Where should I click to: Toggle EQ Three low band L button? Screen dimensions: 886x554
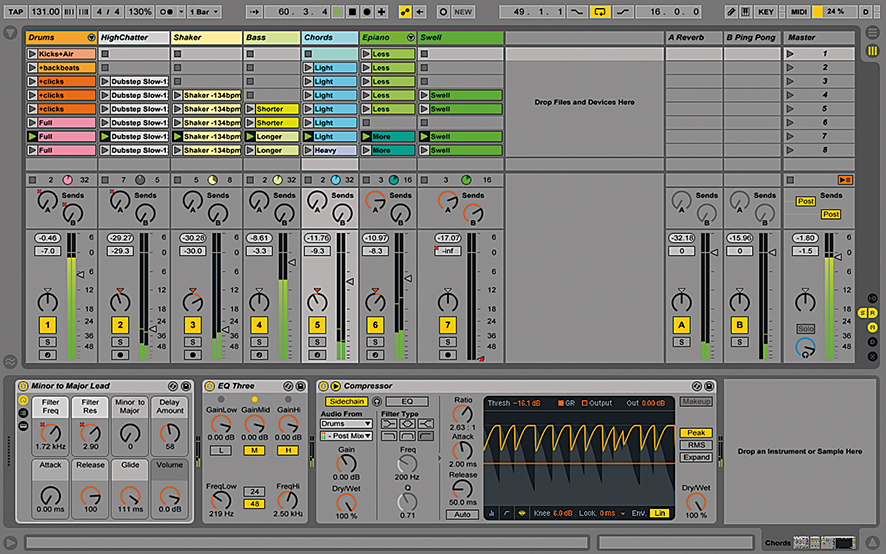pyautogui.click(x=221, y=451)
